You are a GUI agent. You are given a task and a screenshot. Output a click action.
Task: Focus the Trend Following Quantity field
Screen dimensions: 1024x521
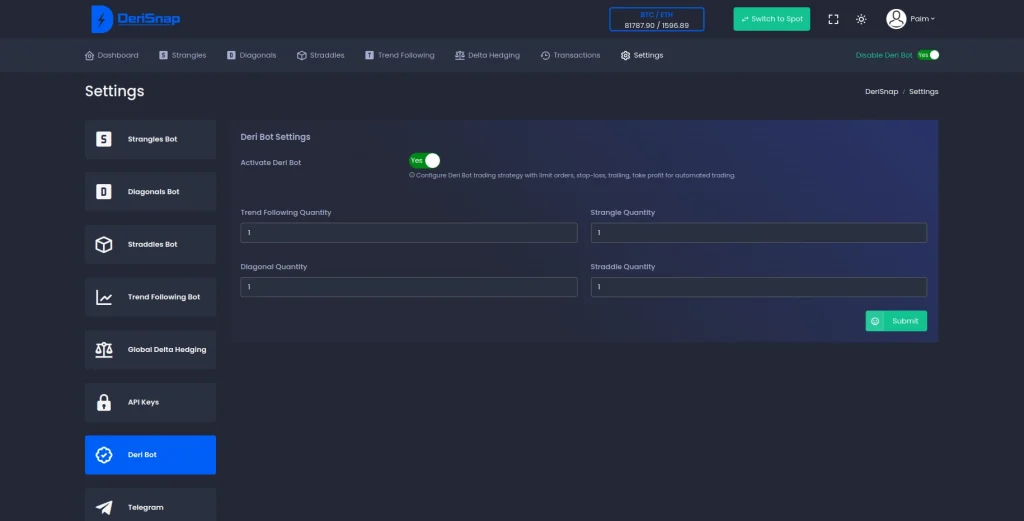[x=409, y=233]
